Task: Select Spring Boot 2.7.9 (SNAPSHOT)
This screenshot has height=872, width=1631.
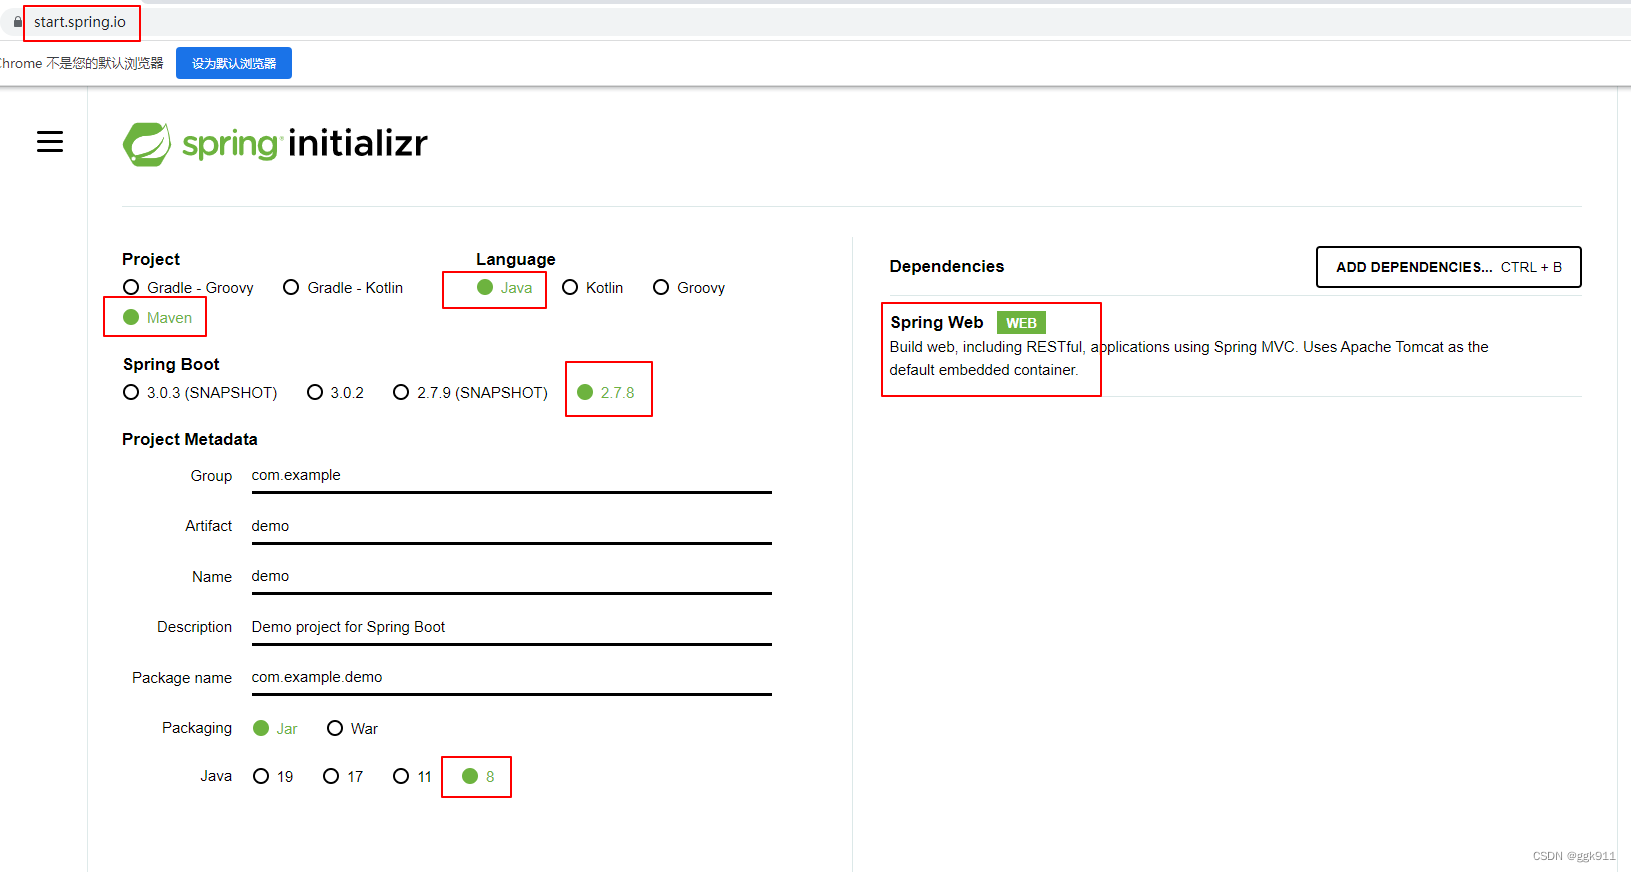Action: point(471,393)
